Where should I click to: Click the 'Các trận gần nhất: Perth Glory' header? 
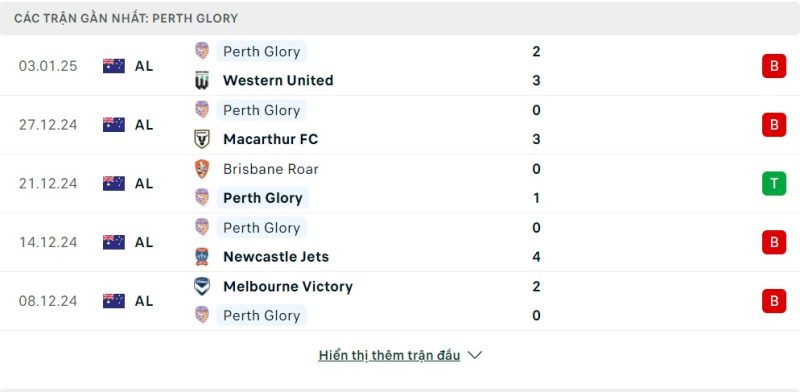[x=126, y=18]
